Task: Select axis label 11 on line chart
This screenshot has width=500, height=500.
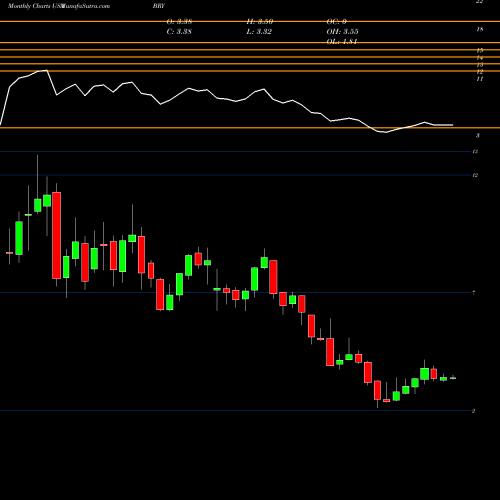Action: [x=480, y=79]
